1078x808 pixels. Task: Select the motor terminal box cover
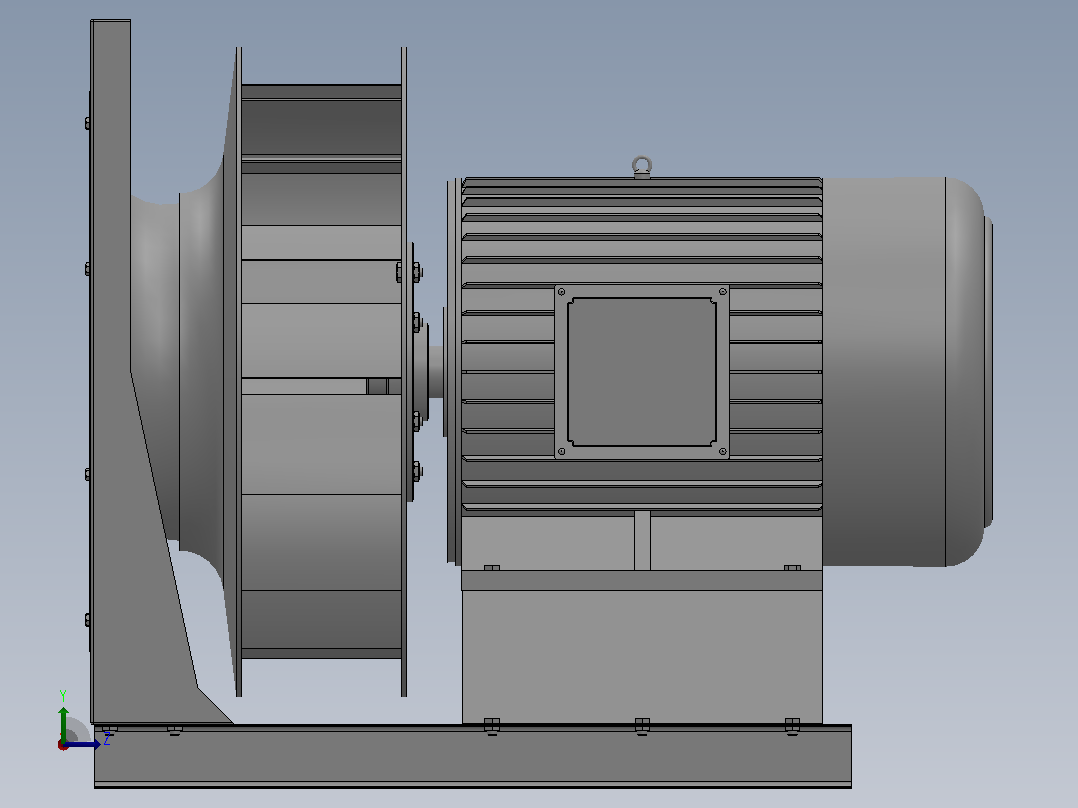point(642,372)
